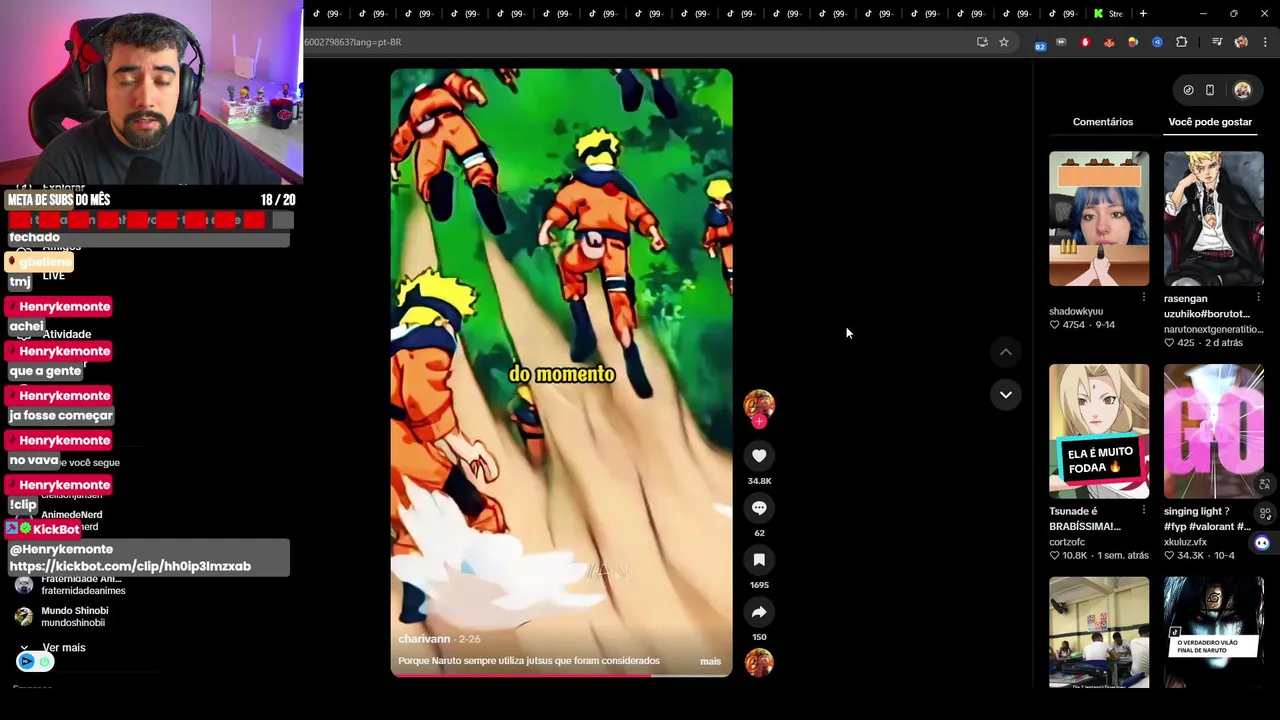Open options for the Tsunade video

click(x=1144, y=510)
